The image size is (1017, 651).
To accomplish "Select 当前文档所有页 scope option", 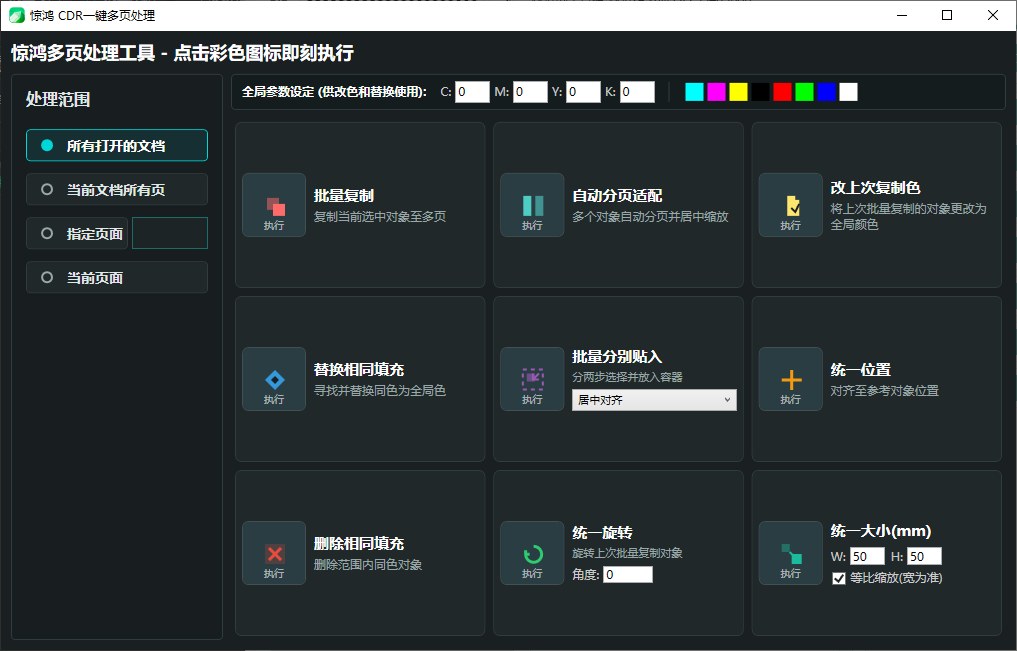I will pyautogui.click(x=117, y=189).
